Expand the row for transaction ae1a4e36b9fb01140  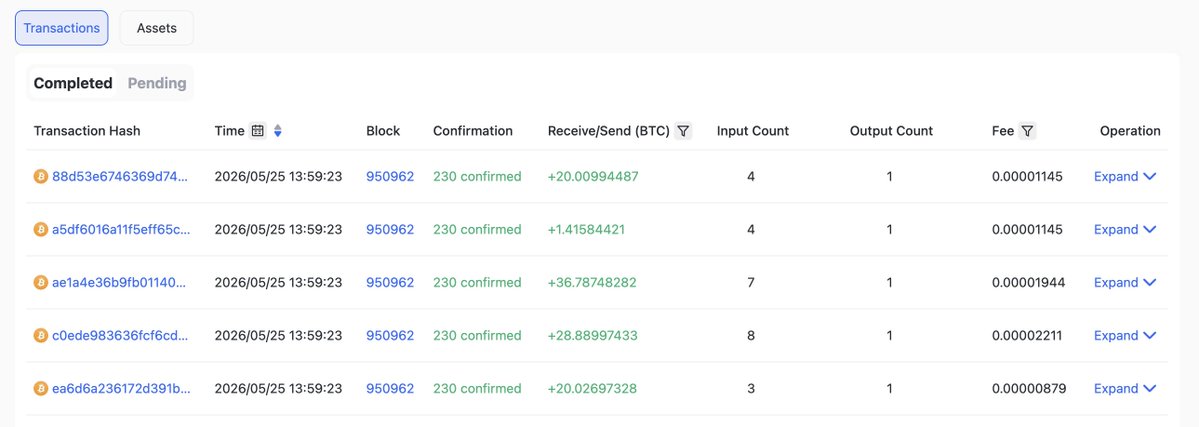[1125, 282]
